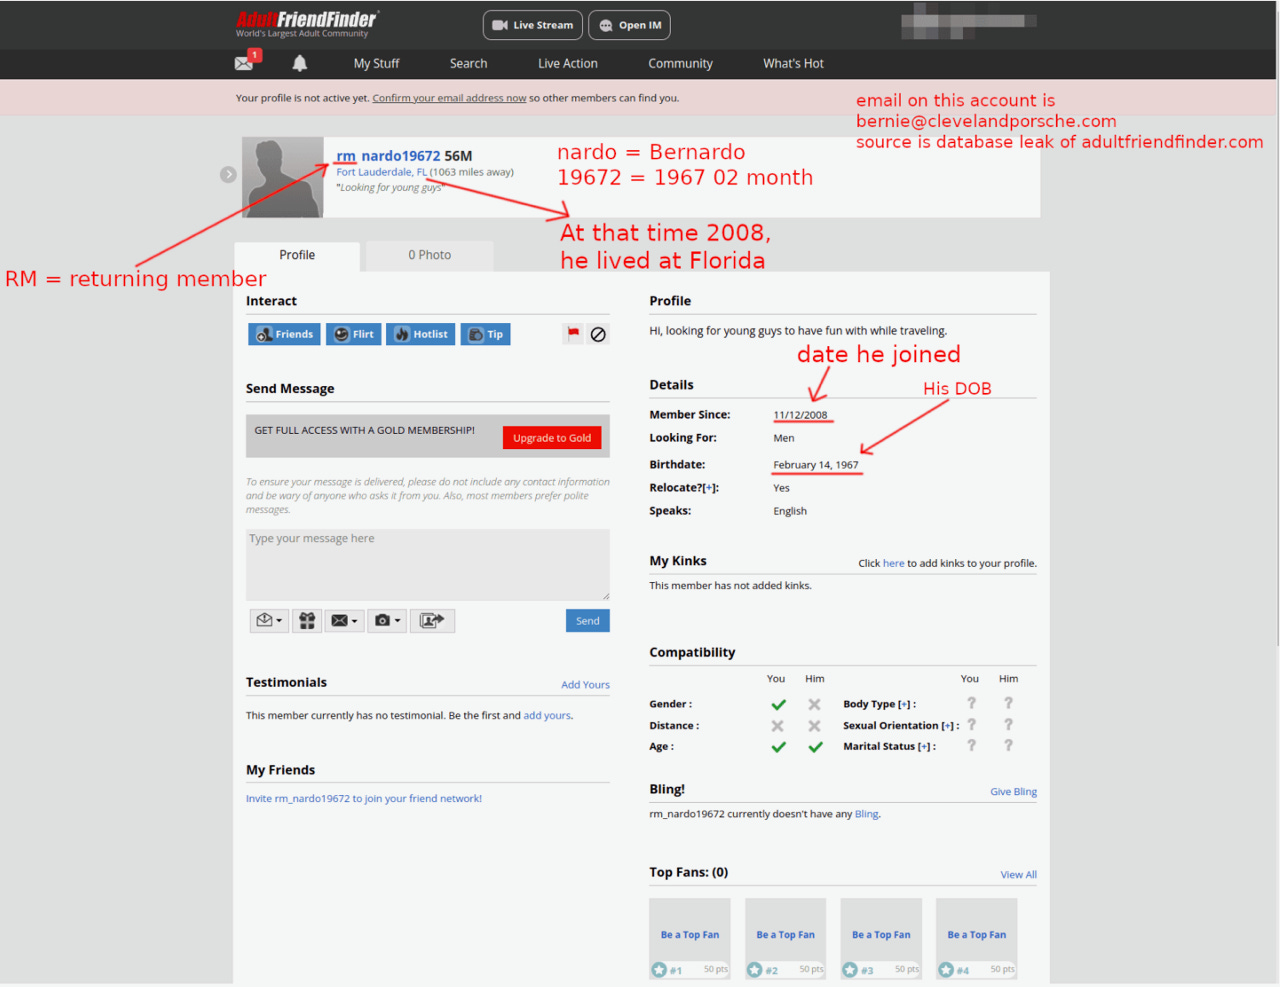Report profile with the red flag icon
The height and width of the screenshot is (987, 1280).
(573, 334)
